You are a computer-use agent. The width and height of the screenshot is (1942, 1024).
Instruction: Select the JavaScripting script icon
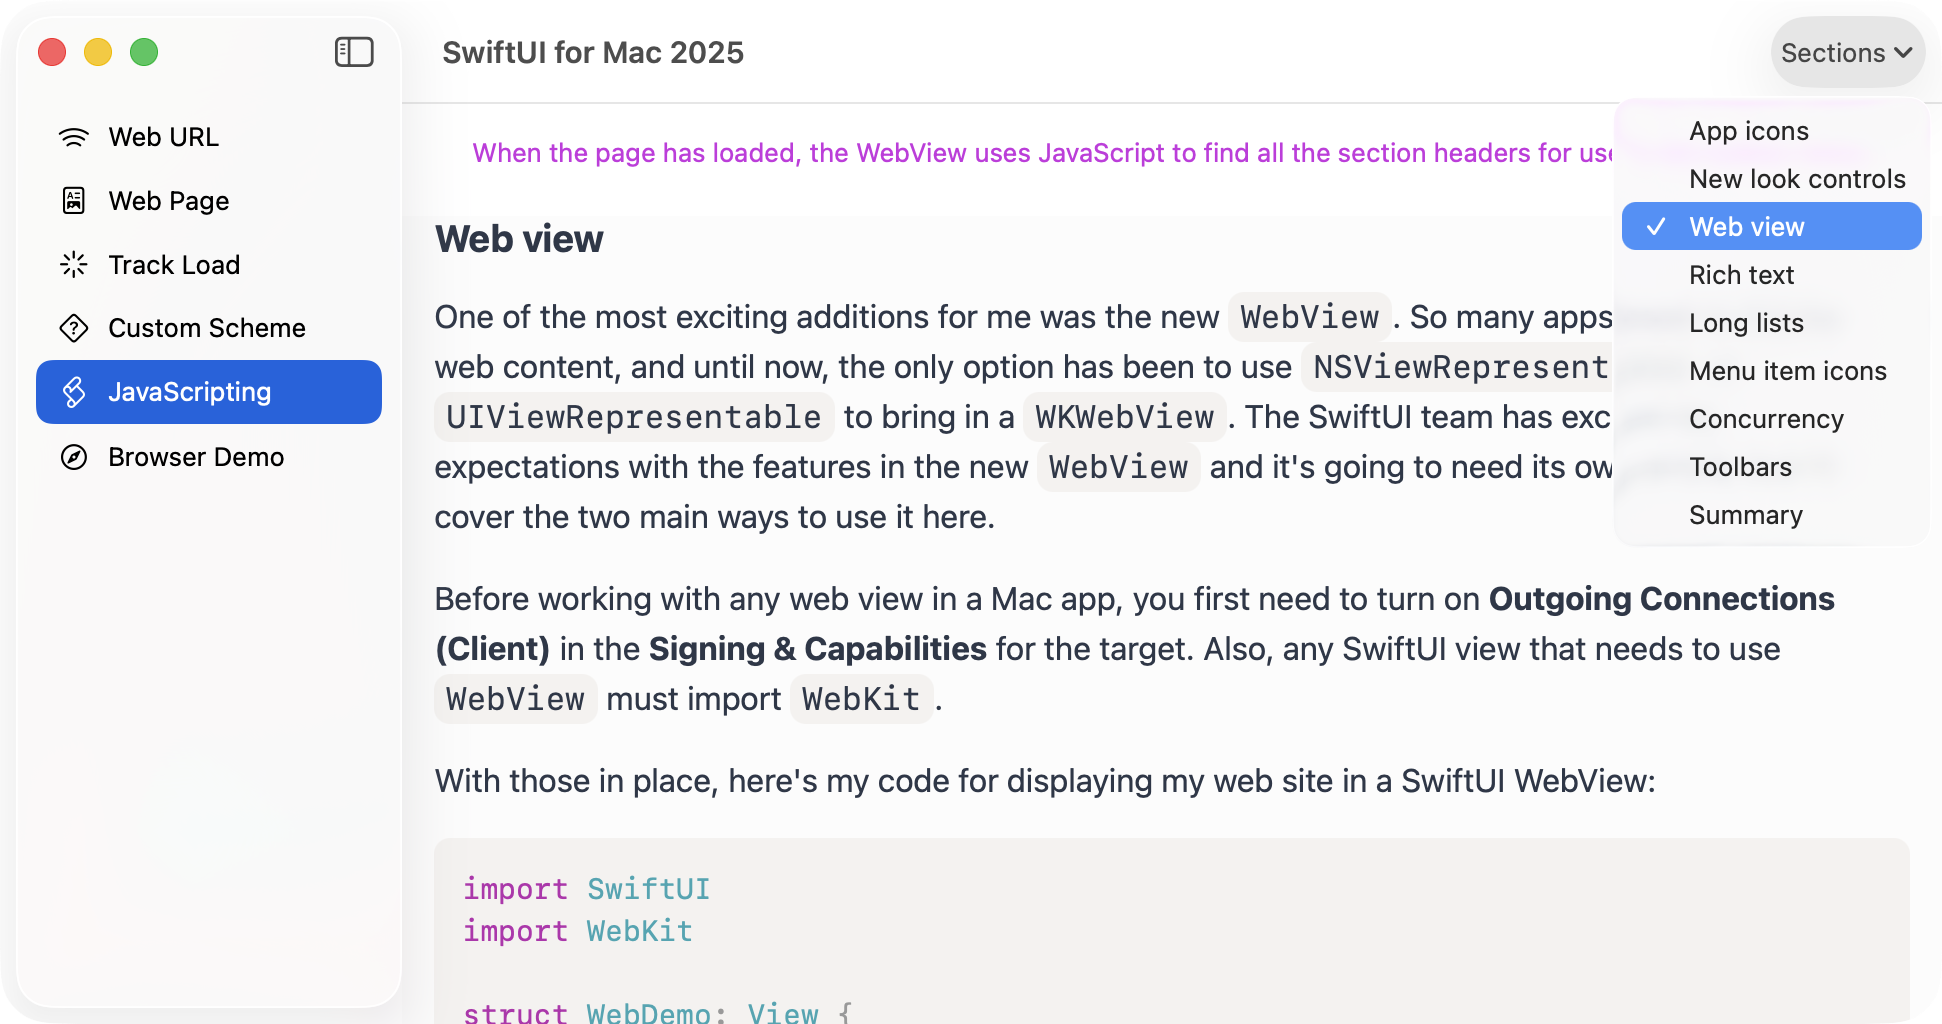[x=72, y=392]
